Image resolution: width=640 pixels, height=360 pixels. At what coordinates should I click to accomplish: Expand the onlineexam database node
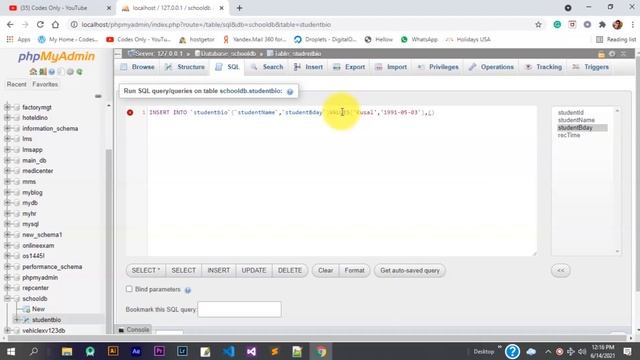(7, 246)
